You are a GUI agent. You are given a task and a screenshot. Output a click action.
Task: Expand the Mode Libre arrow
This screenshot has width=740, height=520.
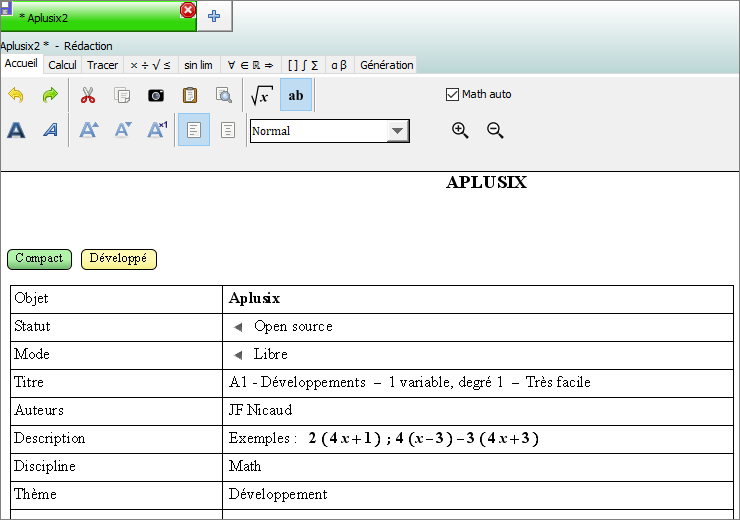click(x=238, y=355)
